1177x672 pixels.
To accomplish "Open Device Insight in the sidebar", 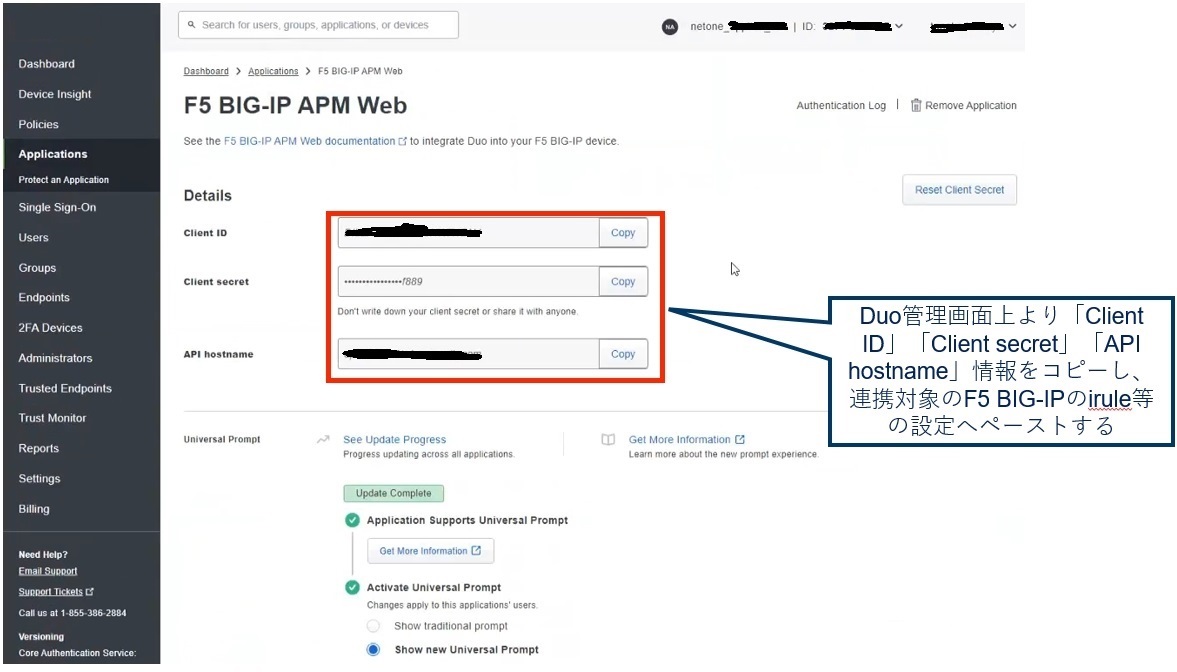I will click(x=55, y=94).
